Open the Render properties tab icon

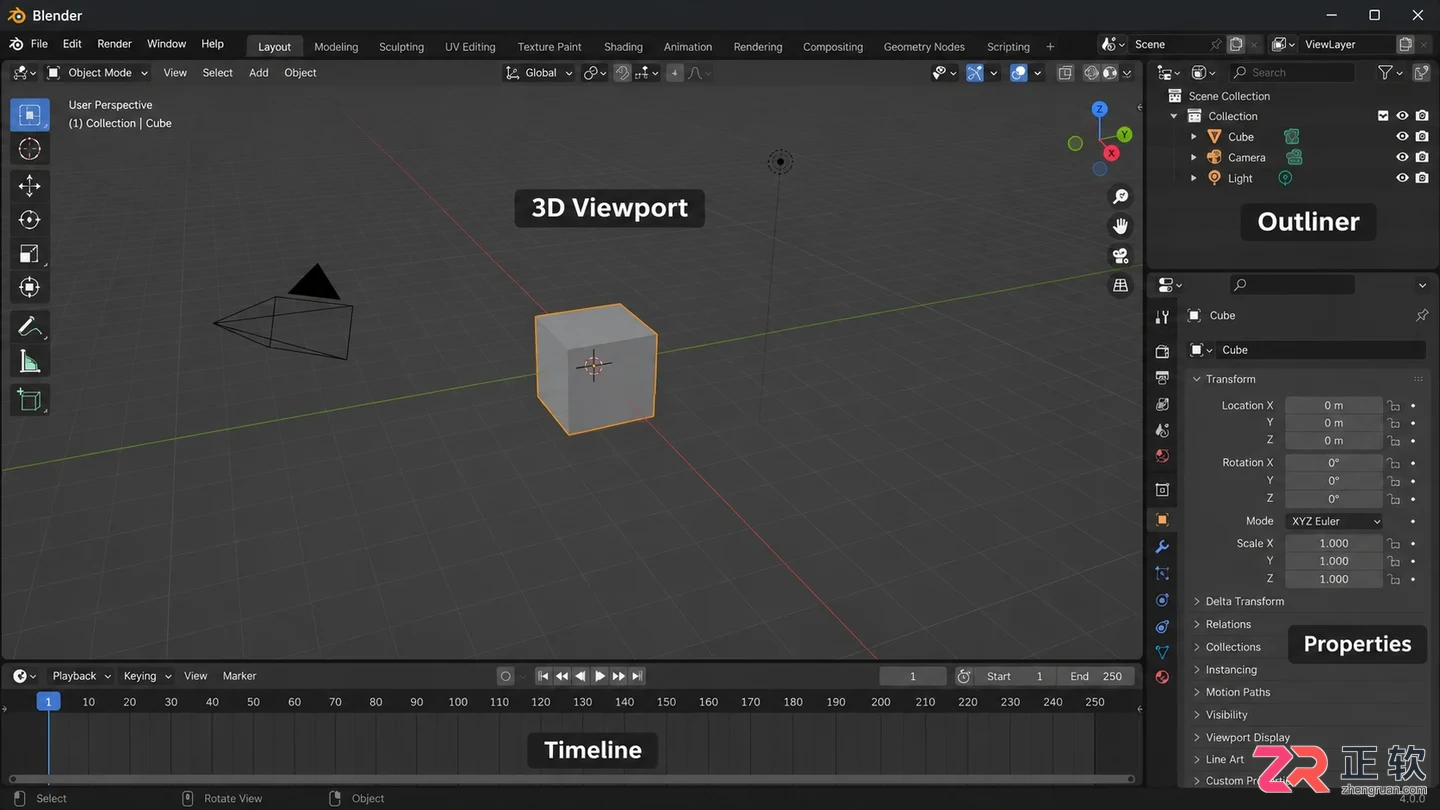click(x=1162, y=352)
